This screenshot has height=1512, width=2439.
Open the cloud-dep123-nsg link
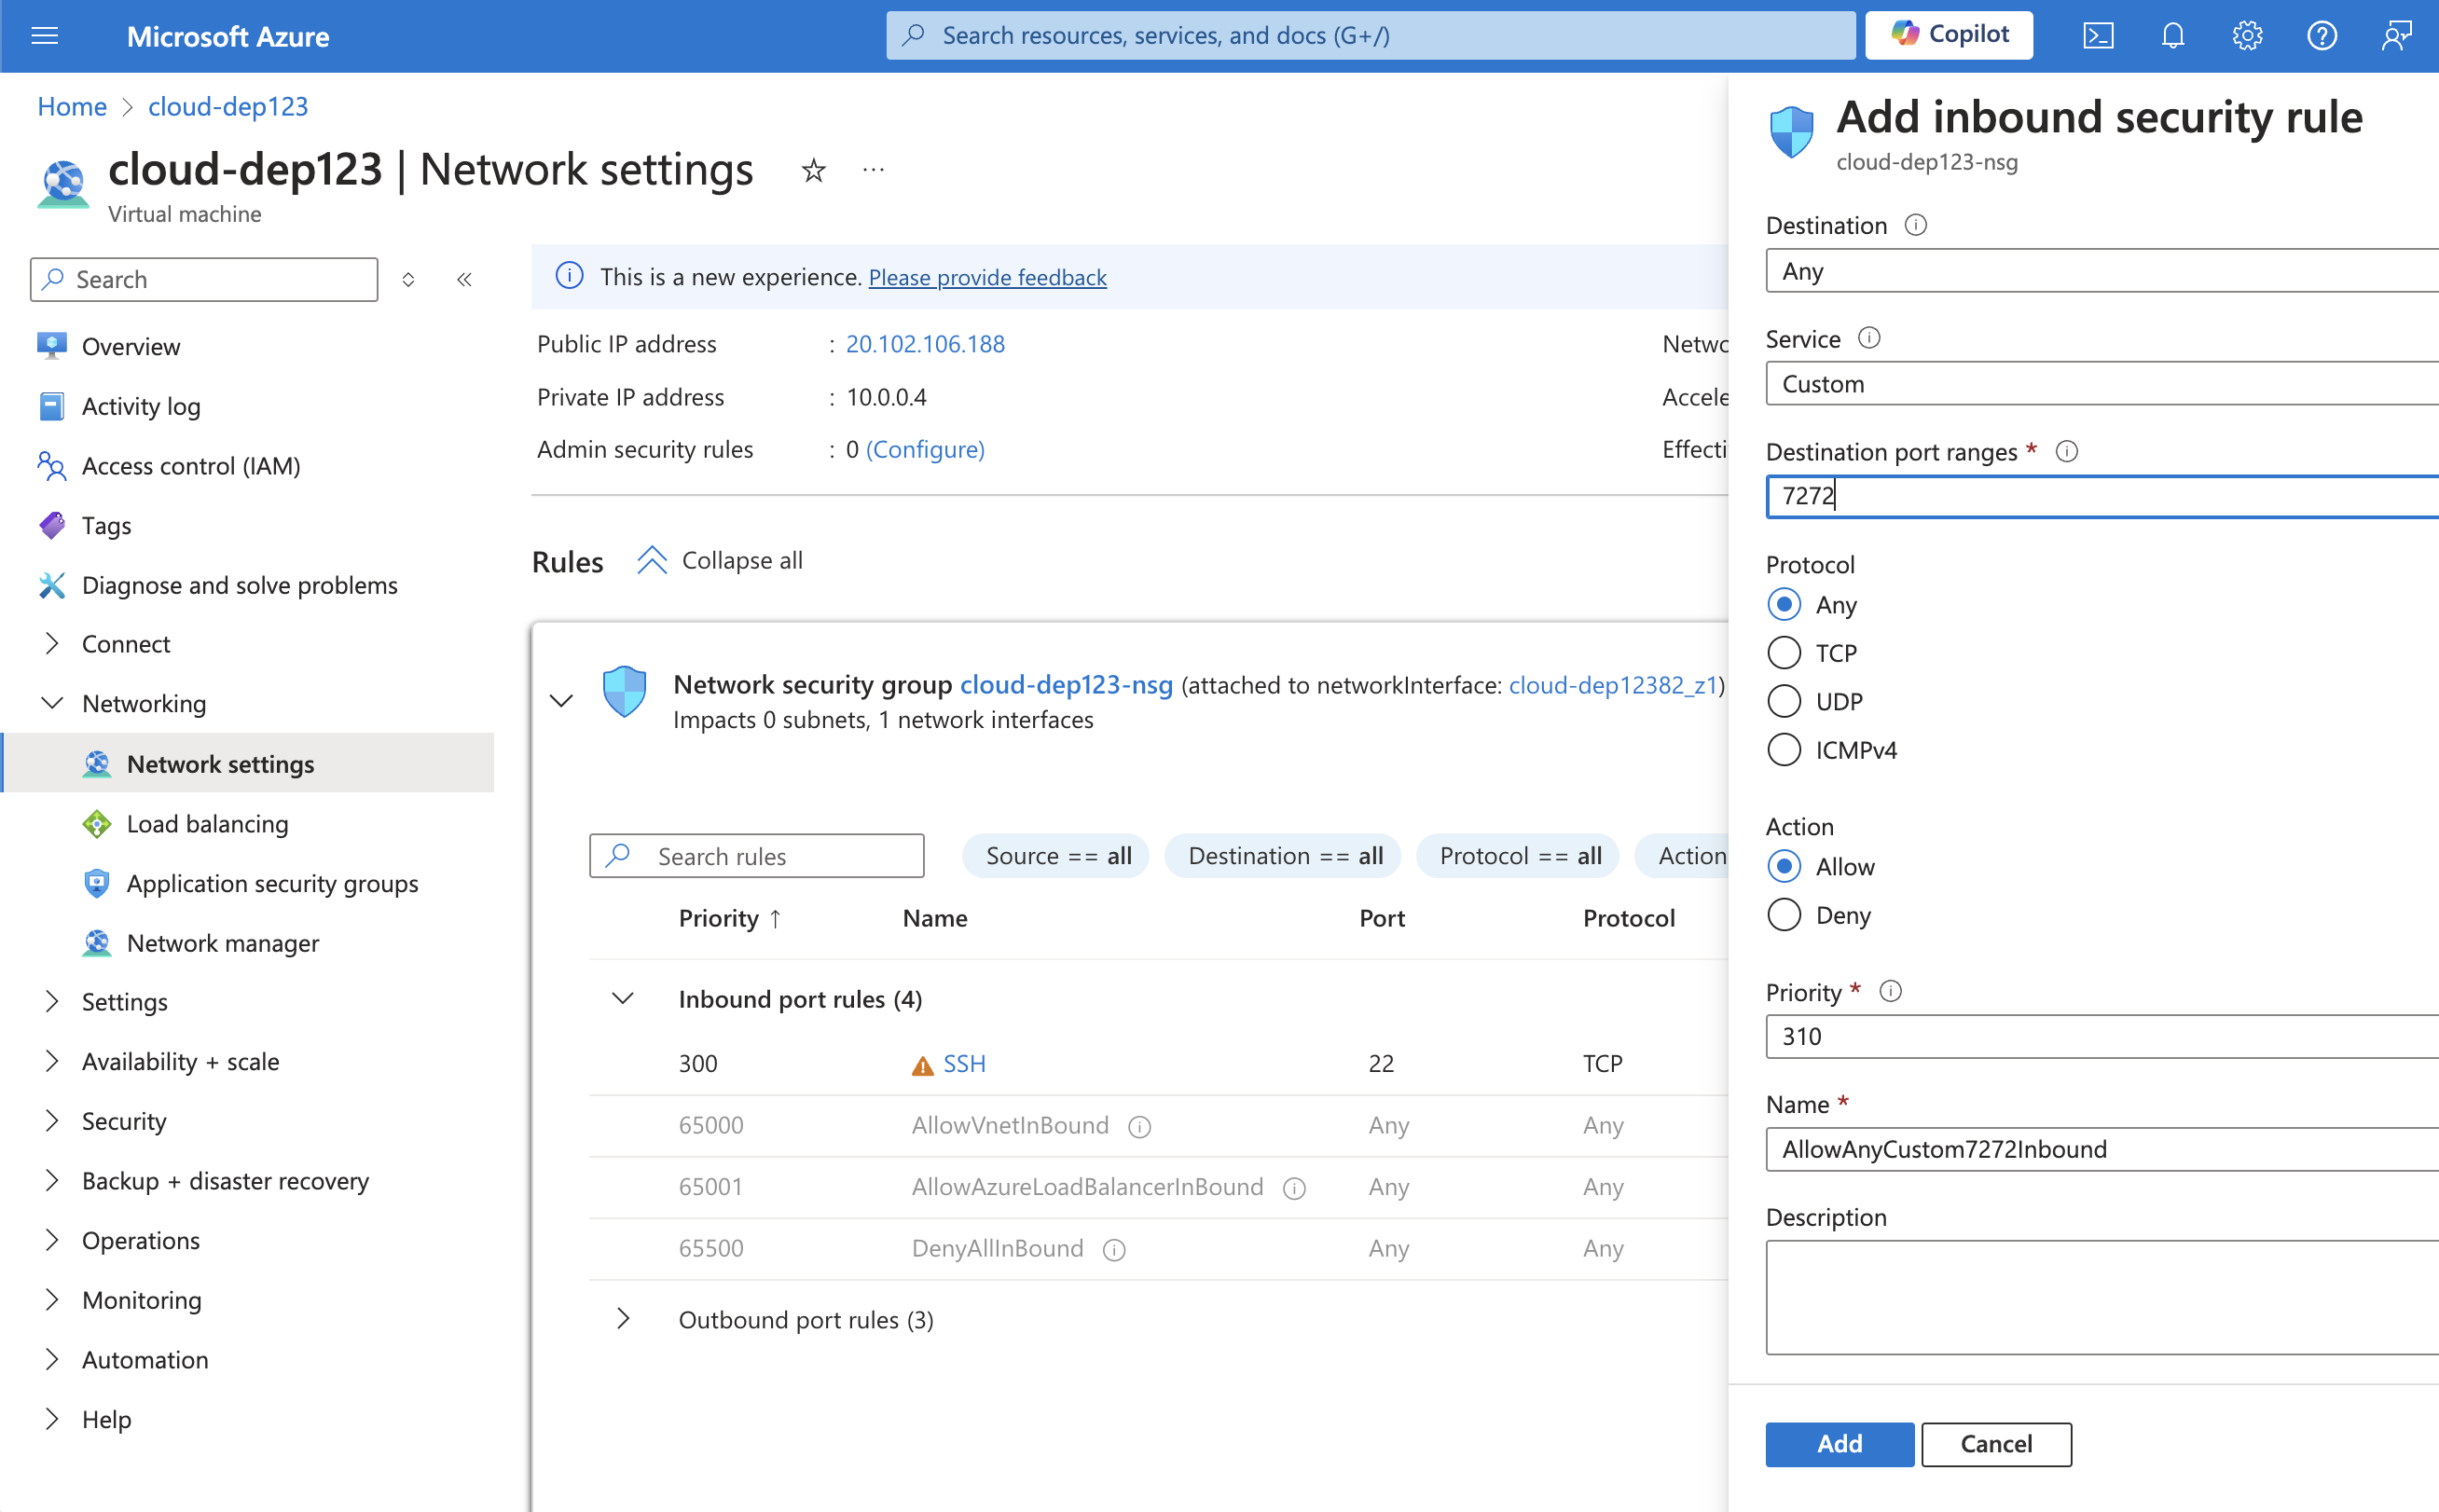[x=1066, y=685]
